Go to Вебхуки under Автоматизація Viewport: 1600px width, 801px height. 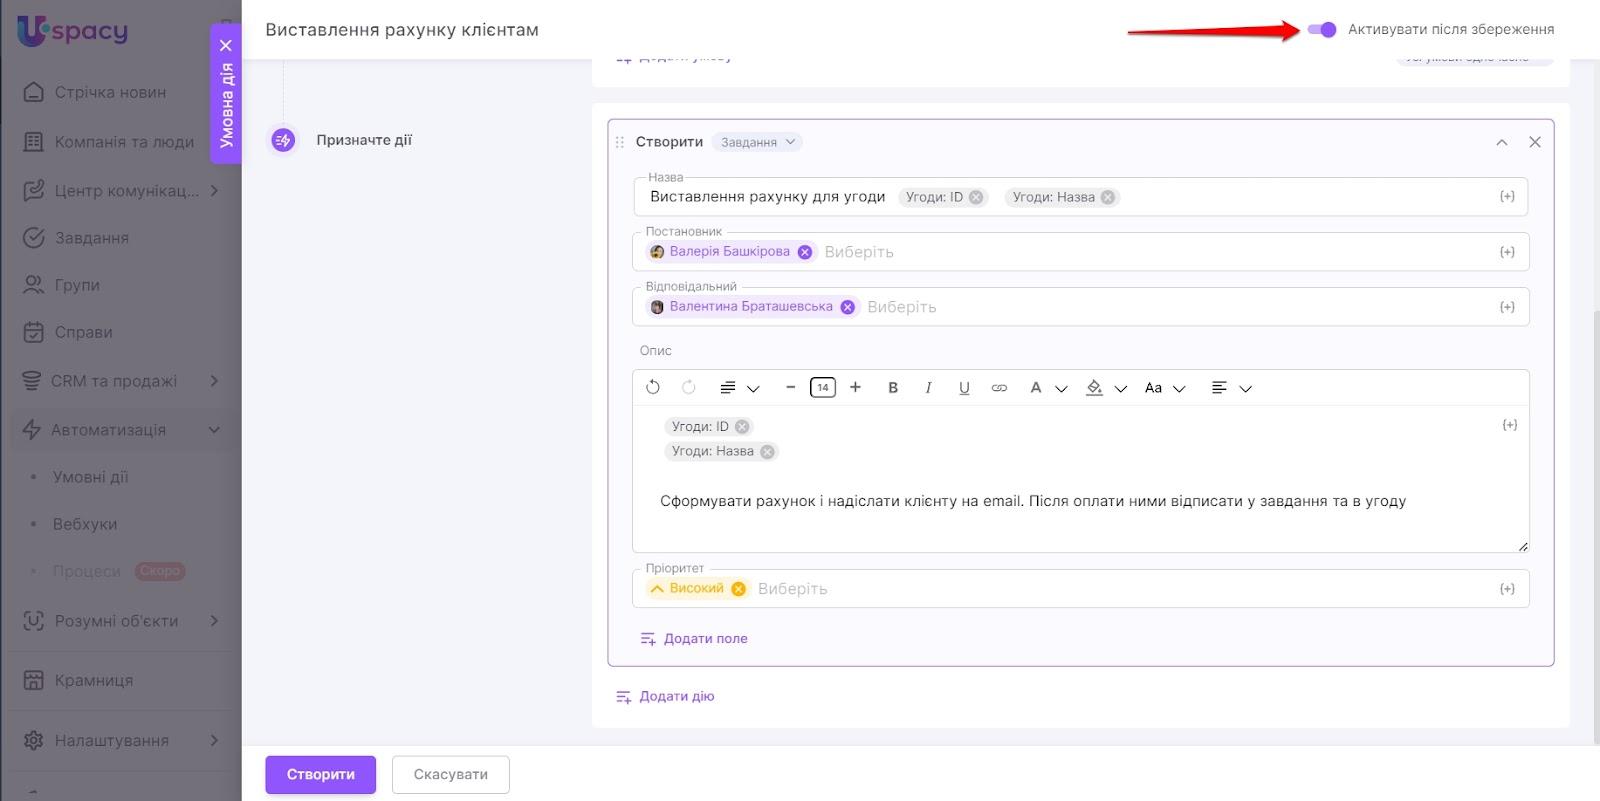(85, 524)
